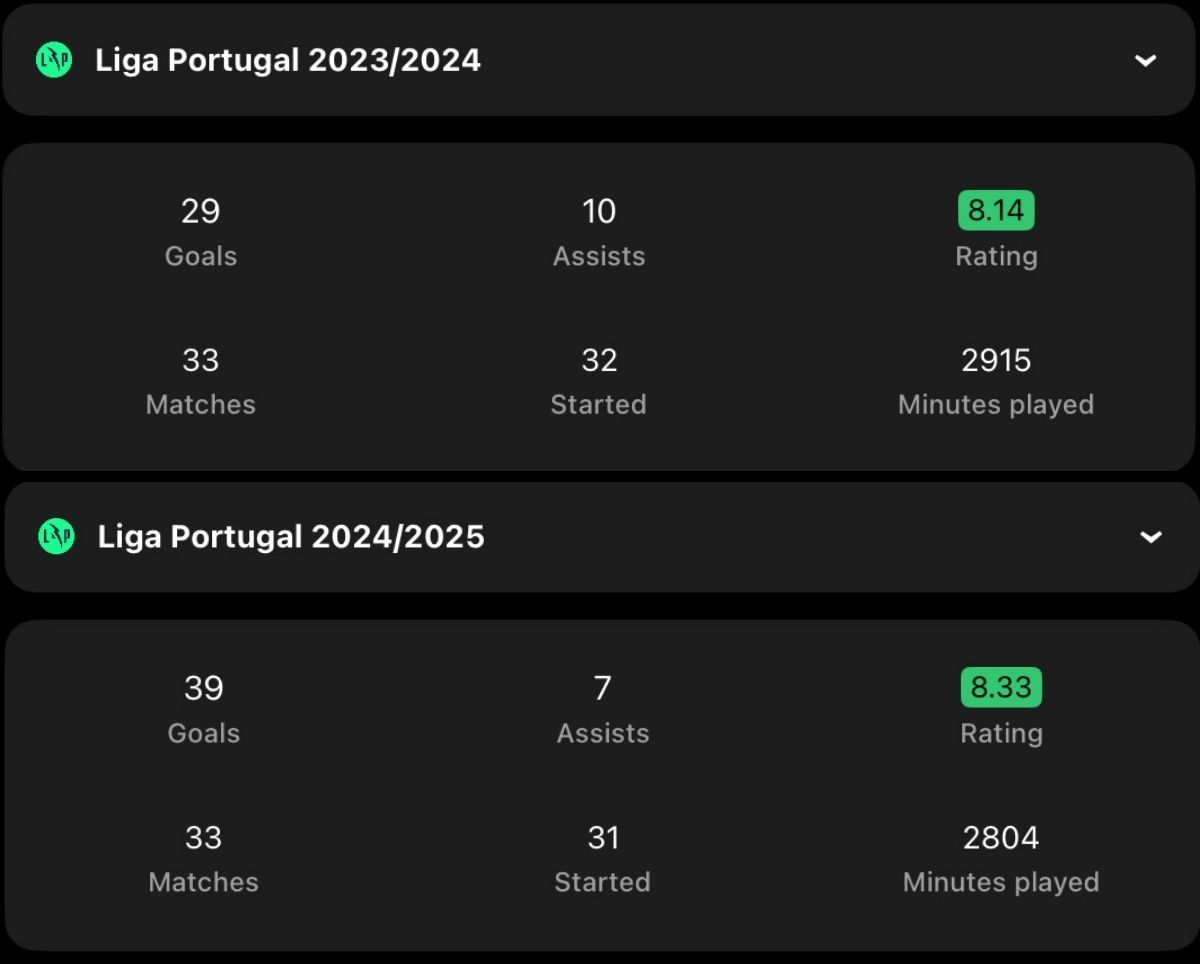Tap the 10 Assists stat
Screen dimensions: 1200x964
pos(599,232)
